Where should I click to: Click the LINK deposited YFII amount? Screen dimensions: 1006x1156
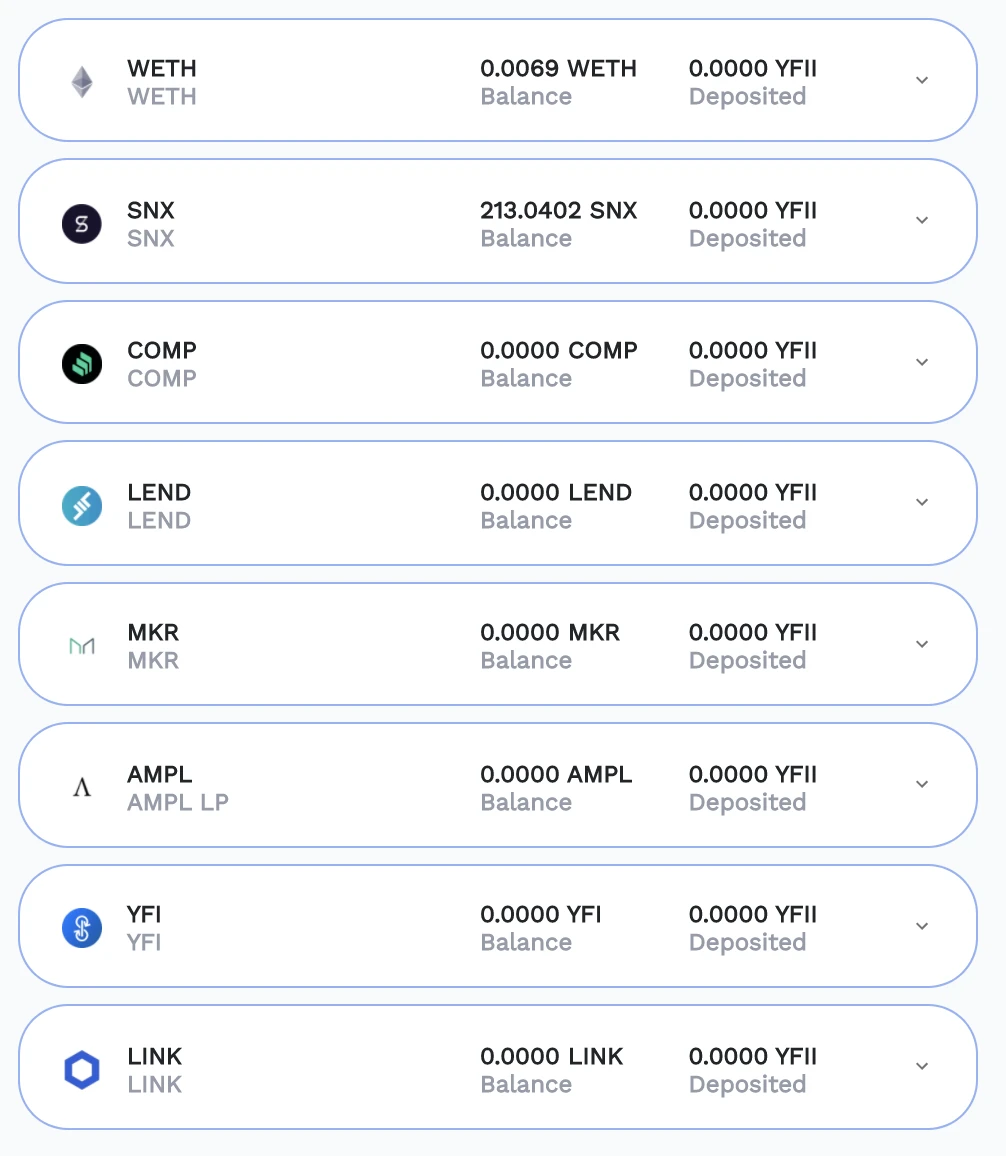pyautogui.click(x=752, y=1056)
